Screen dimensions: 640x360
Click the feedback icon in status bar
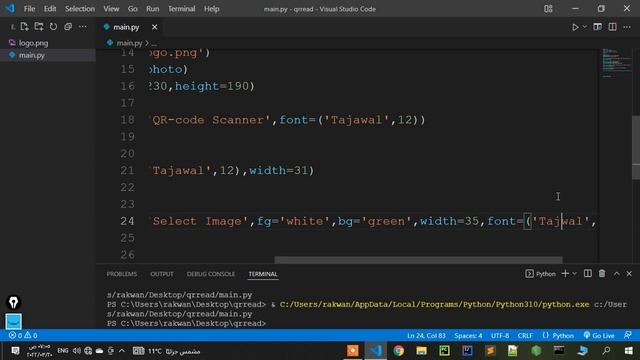628,336
